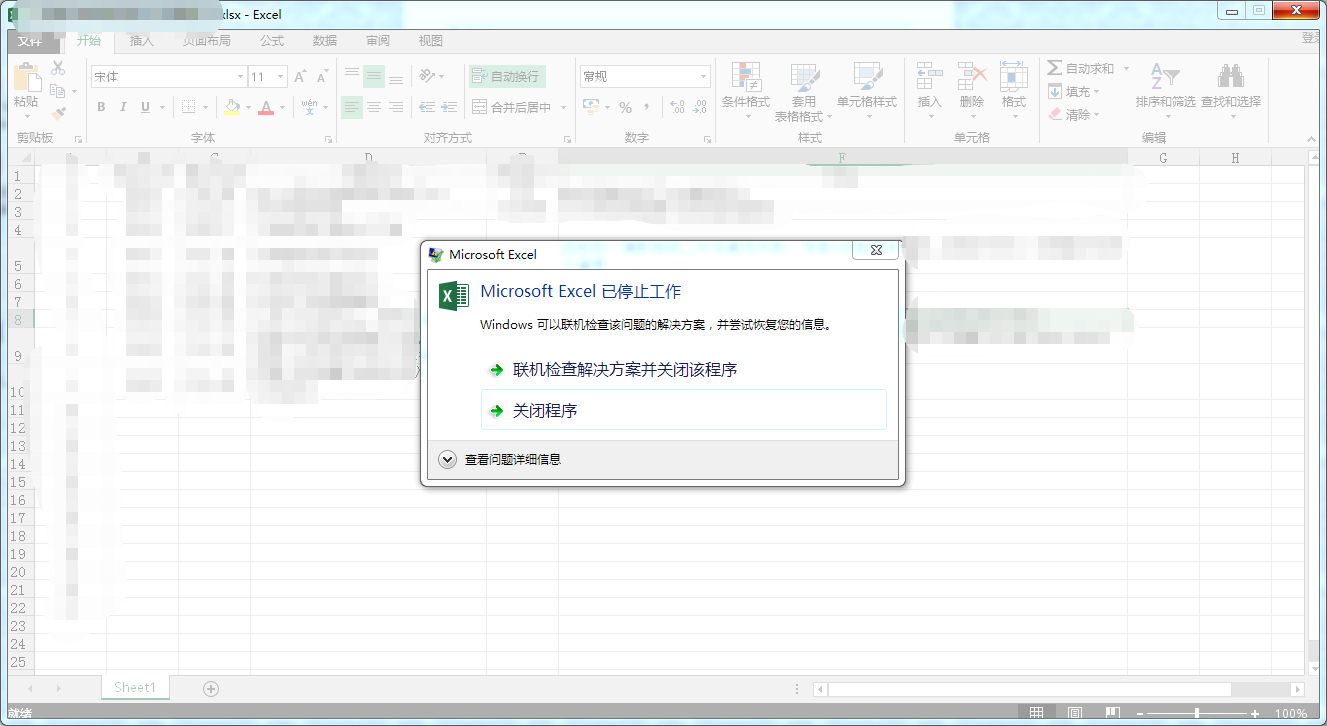Open the font name dropdown (宋体)

(240, 77)
